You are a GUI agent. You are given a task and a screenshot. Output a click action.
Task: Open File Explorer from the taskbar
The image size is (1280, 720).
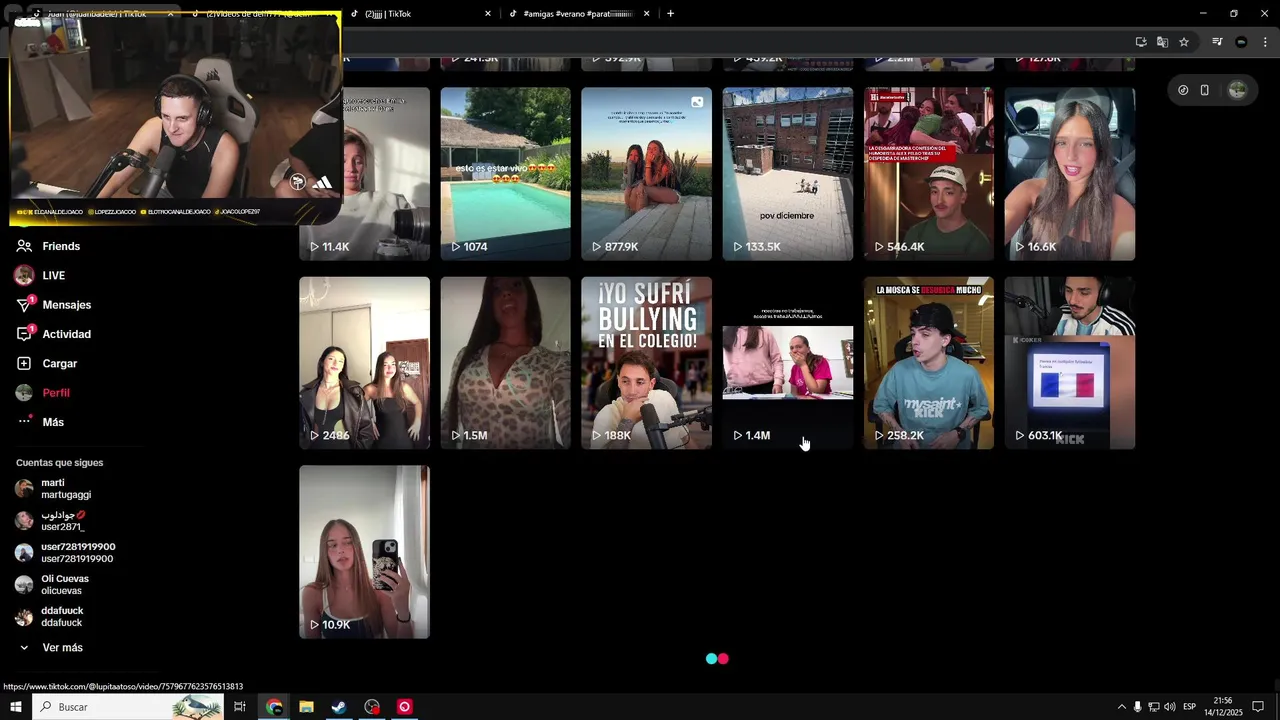click(x=306, y=707)
